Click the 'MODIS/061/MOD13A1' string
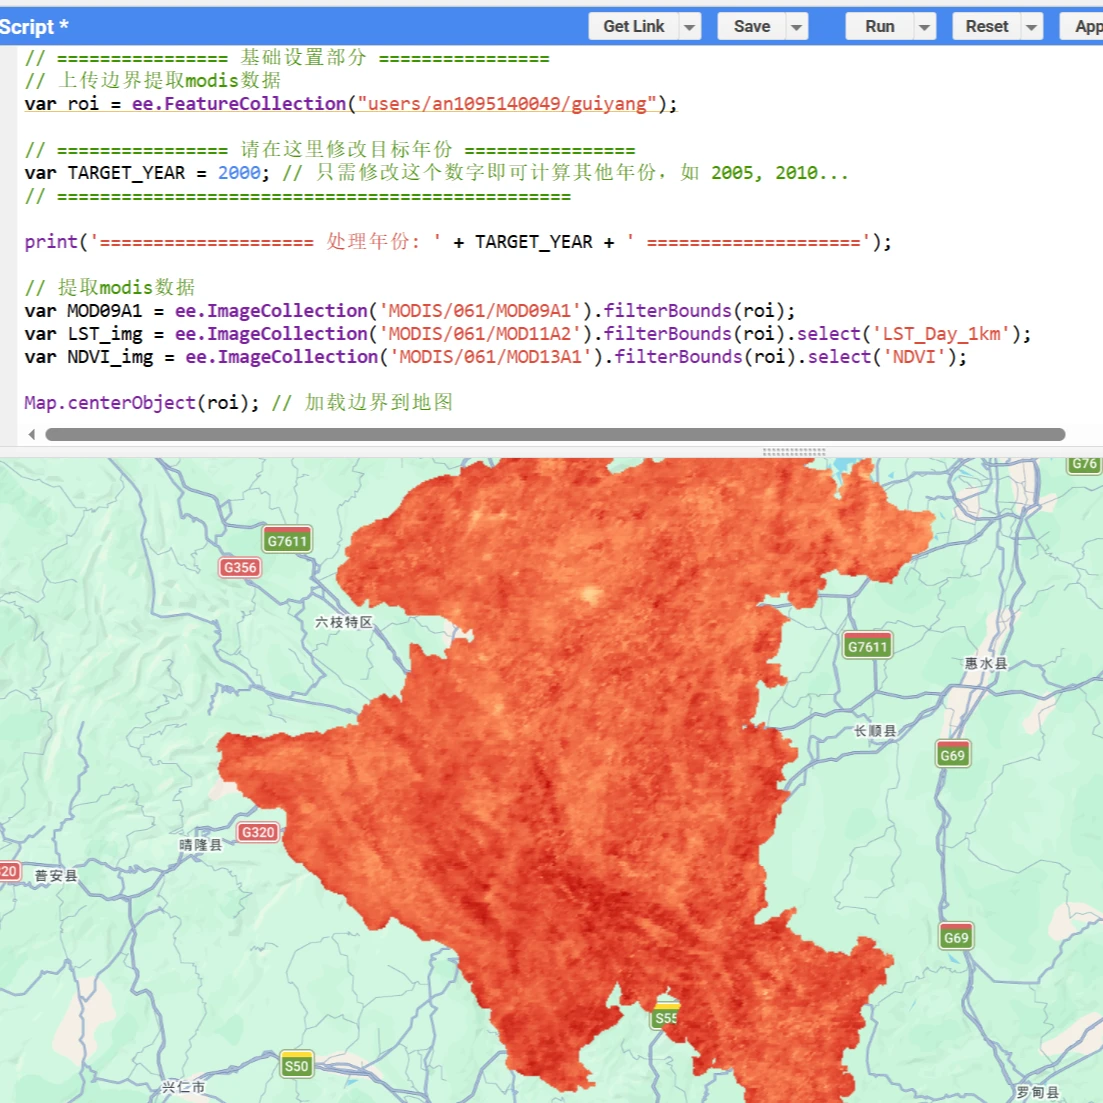 pos(491,357)
